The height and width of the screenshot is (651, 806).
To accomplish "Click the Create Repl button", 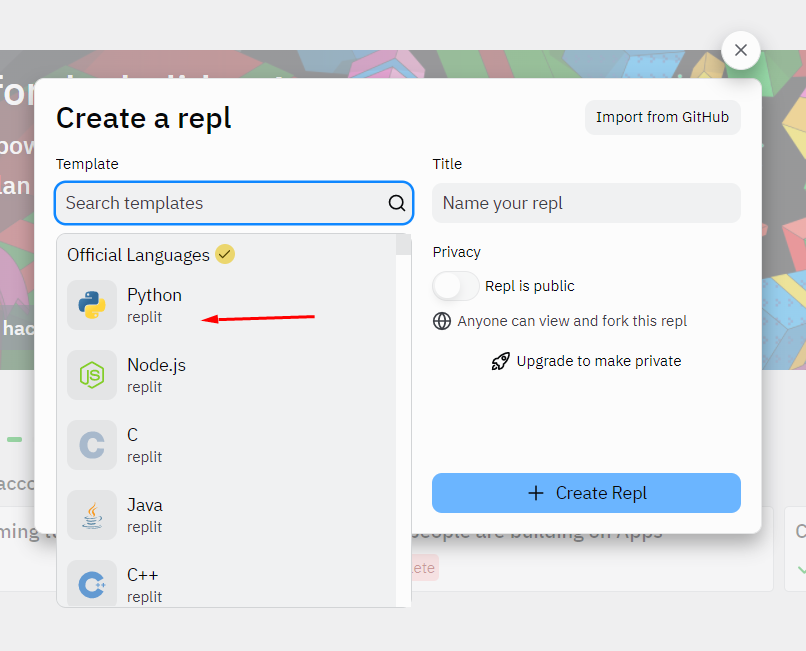I will pyautogui.click(x=586, y=493).
